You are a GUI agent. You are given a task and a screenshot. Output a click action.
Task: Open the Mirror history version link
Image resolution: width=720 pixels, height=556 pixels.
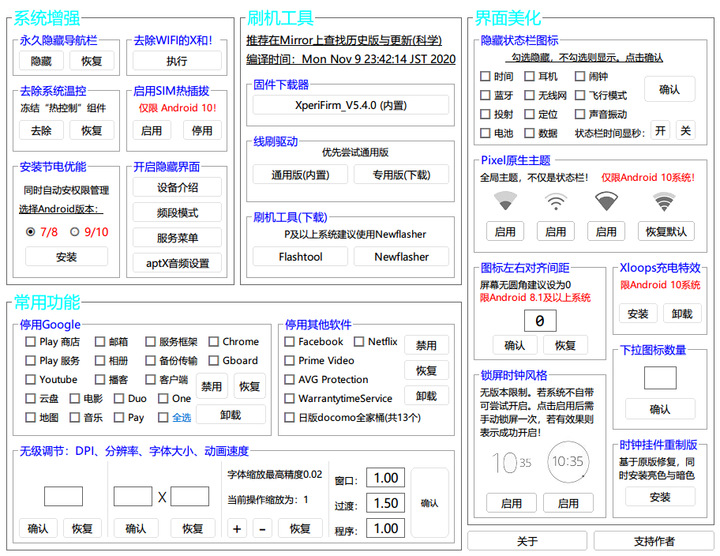[344, 40]
